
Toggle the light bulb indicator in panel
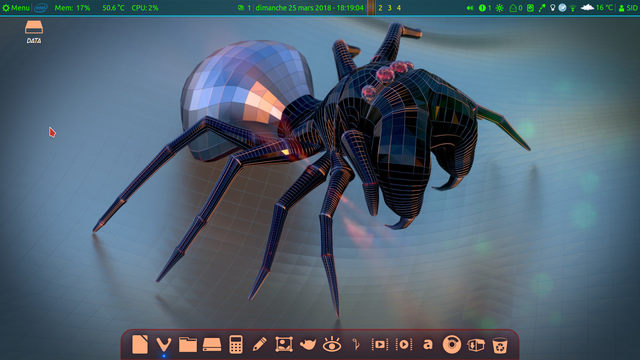point(552,8)
